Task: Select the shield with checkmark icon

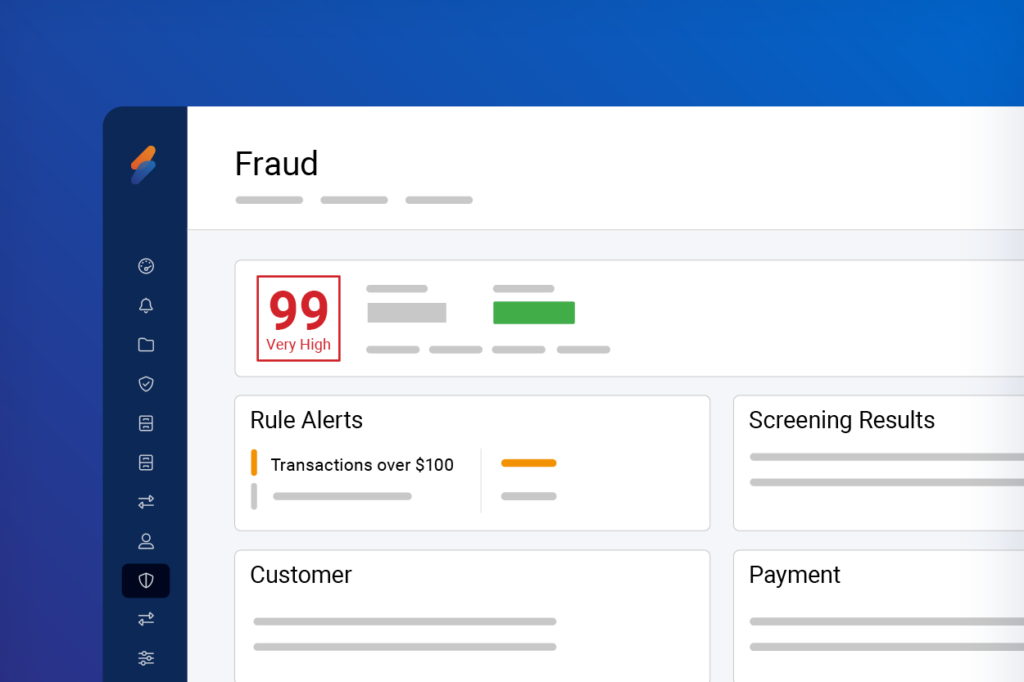Action: tap(146, 384)
